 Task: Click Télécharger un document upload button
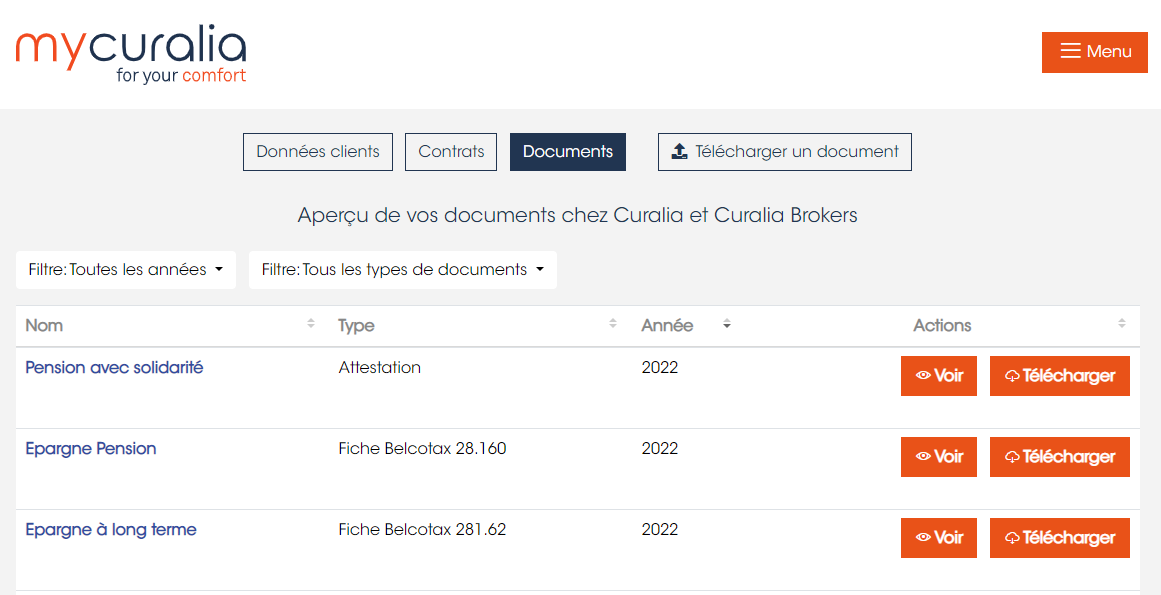[x=785, y=152]
